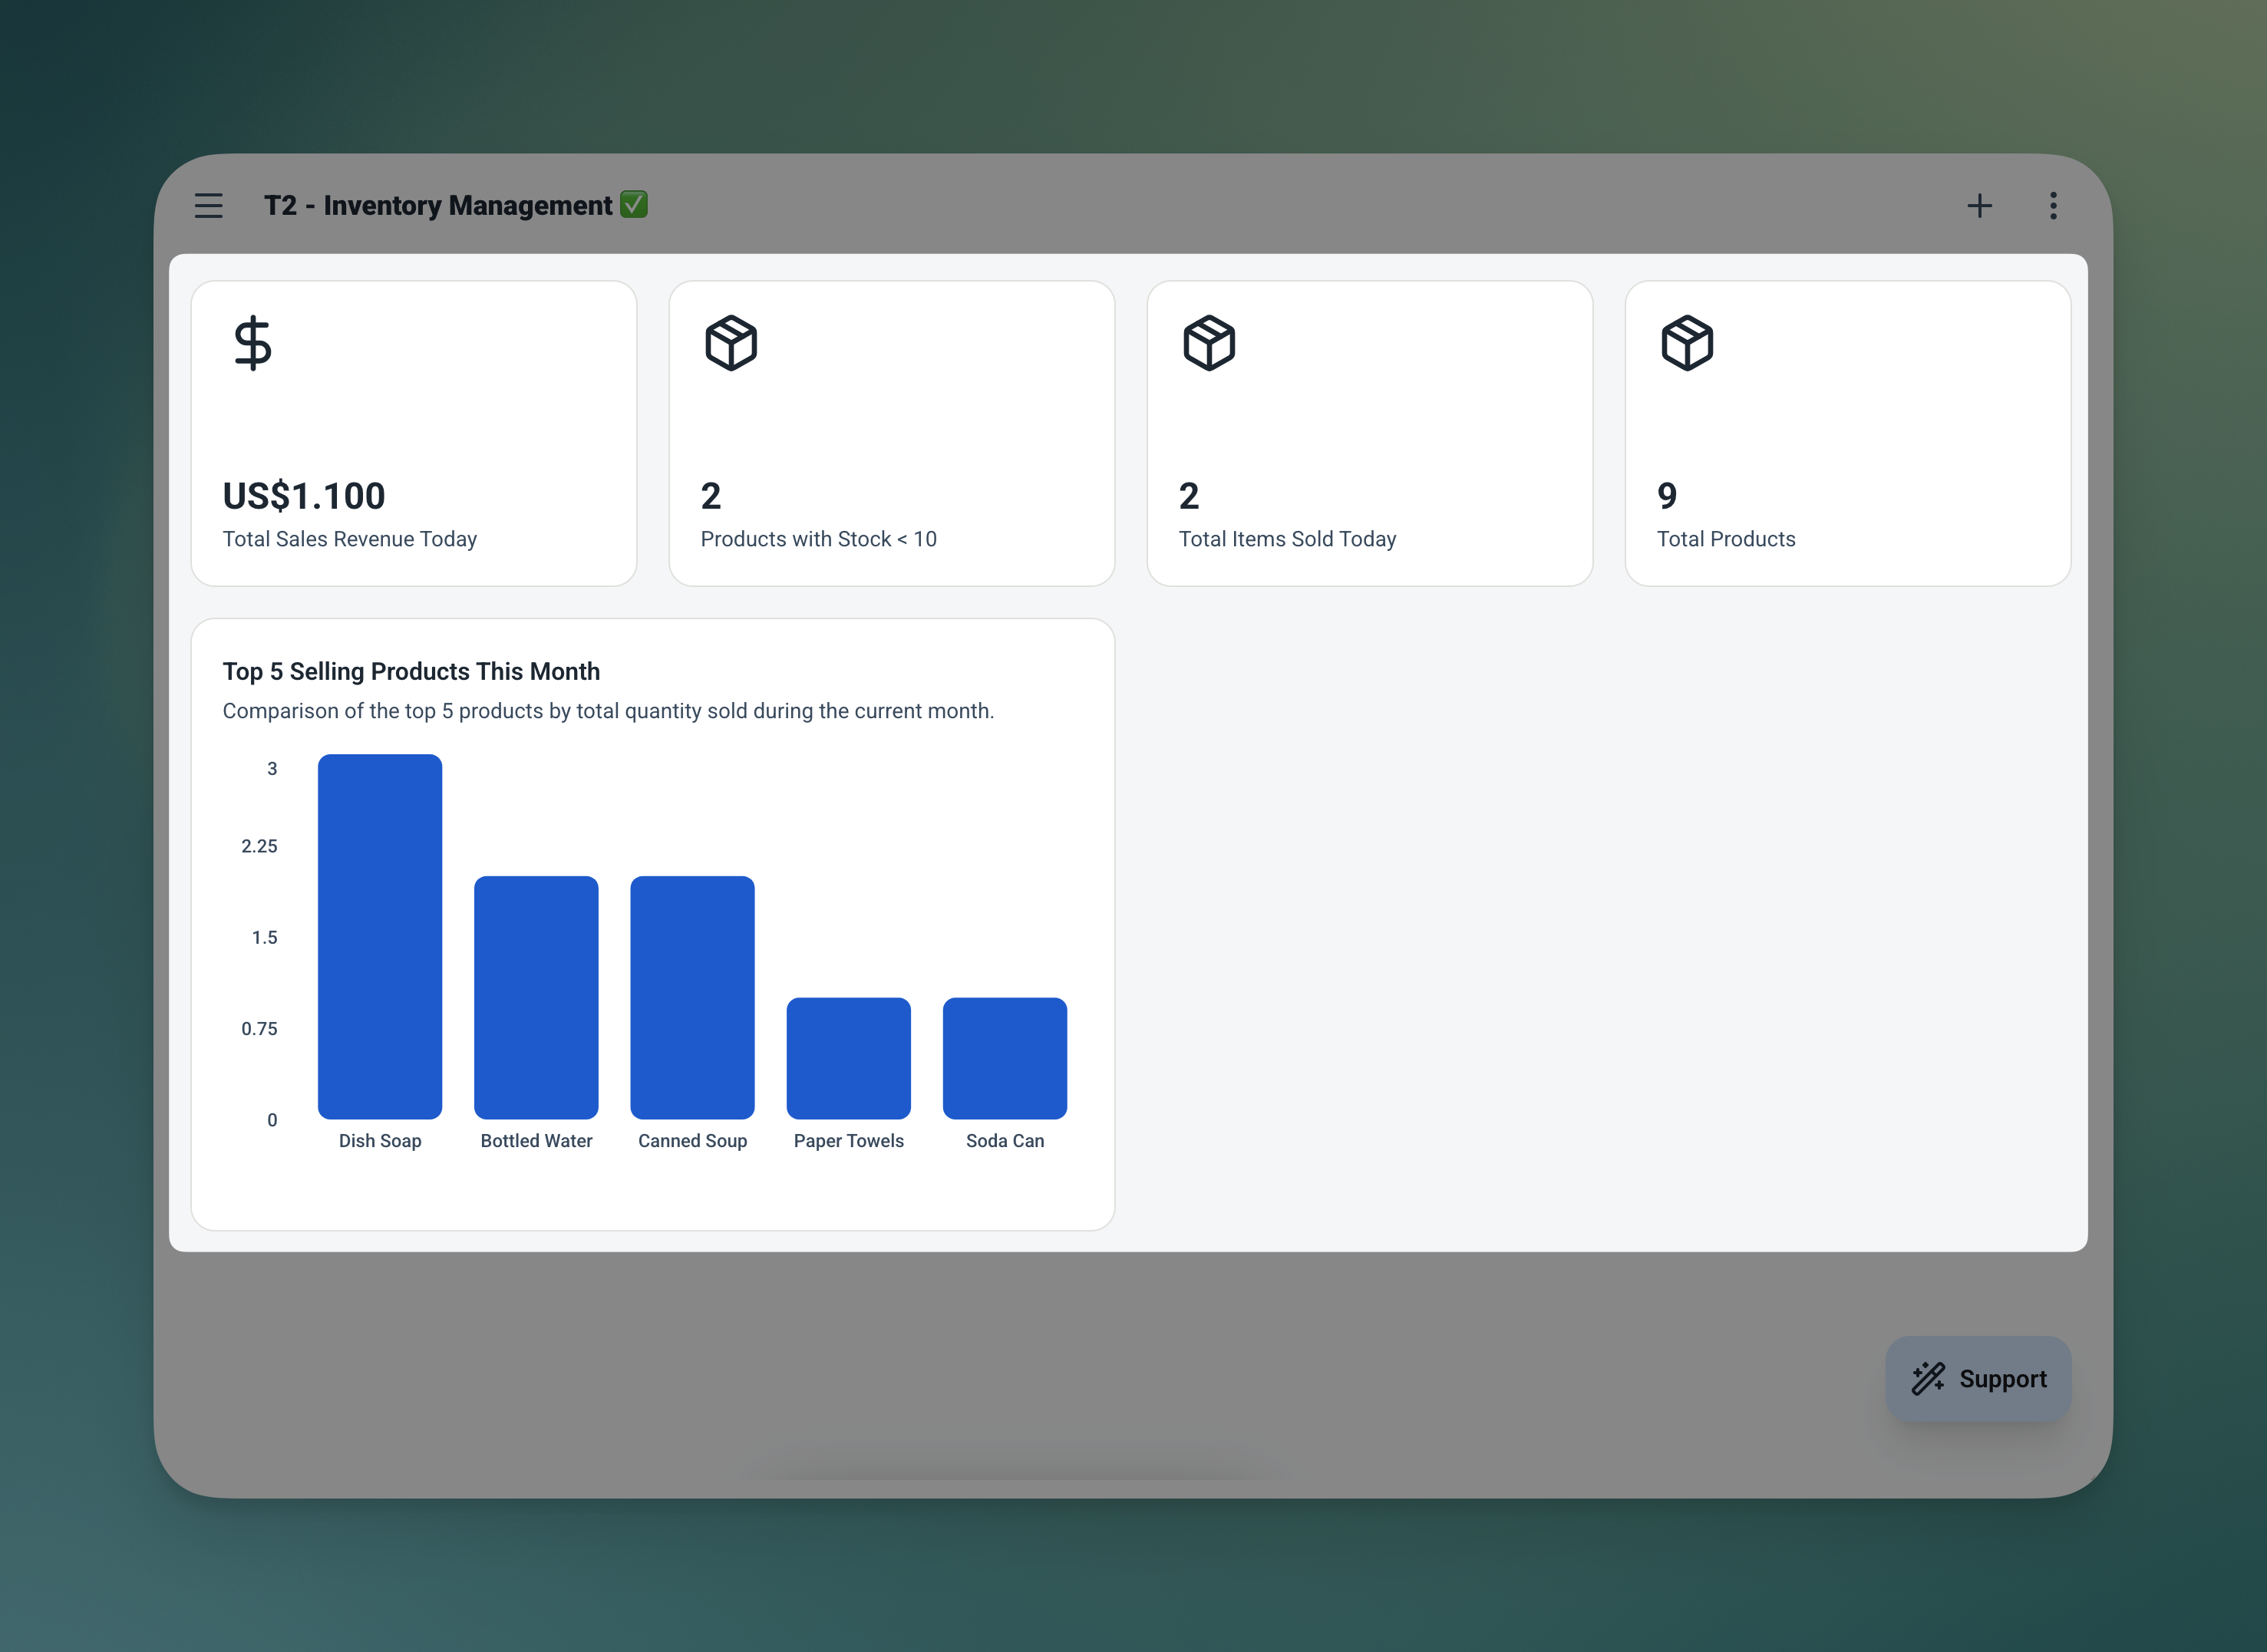
Task: Click the dollar icon on the revenue card
Action: (x=252, y=344)
